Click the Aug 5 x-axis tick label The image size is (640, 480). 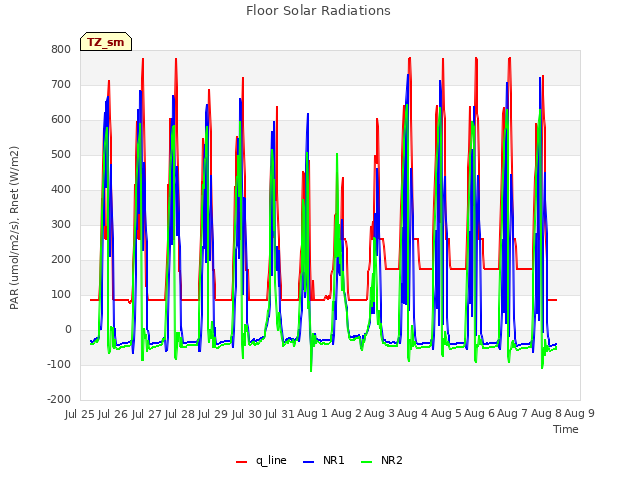coord(446,413)
